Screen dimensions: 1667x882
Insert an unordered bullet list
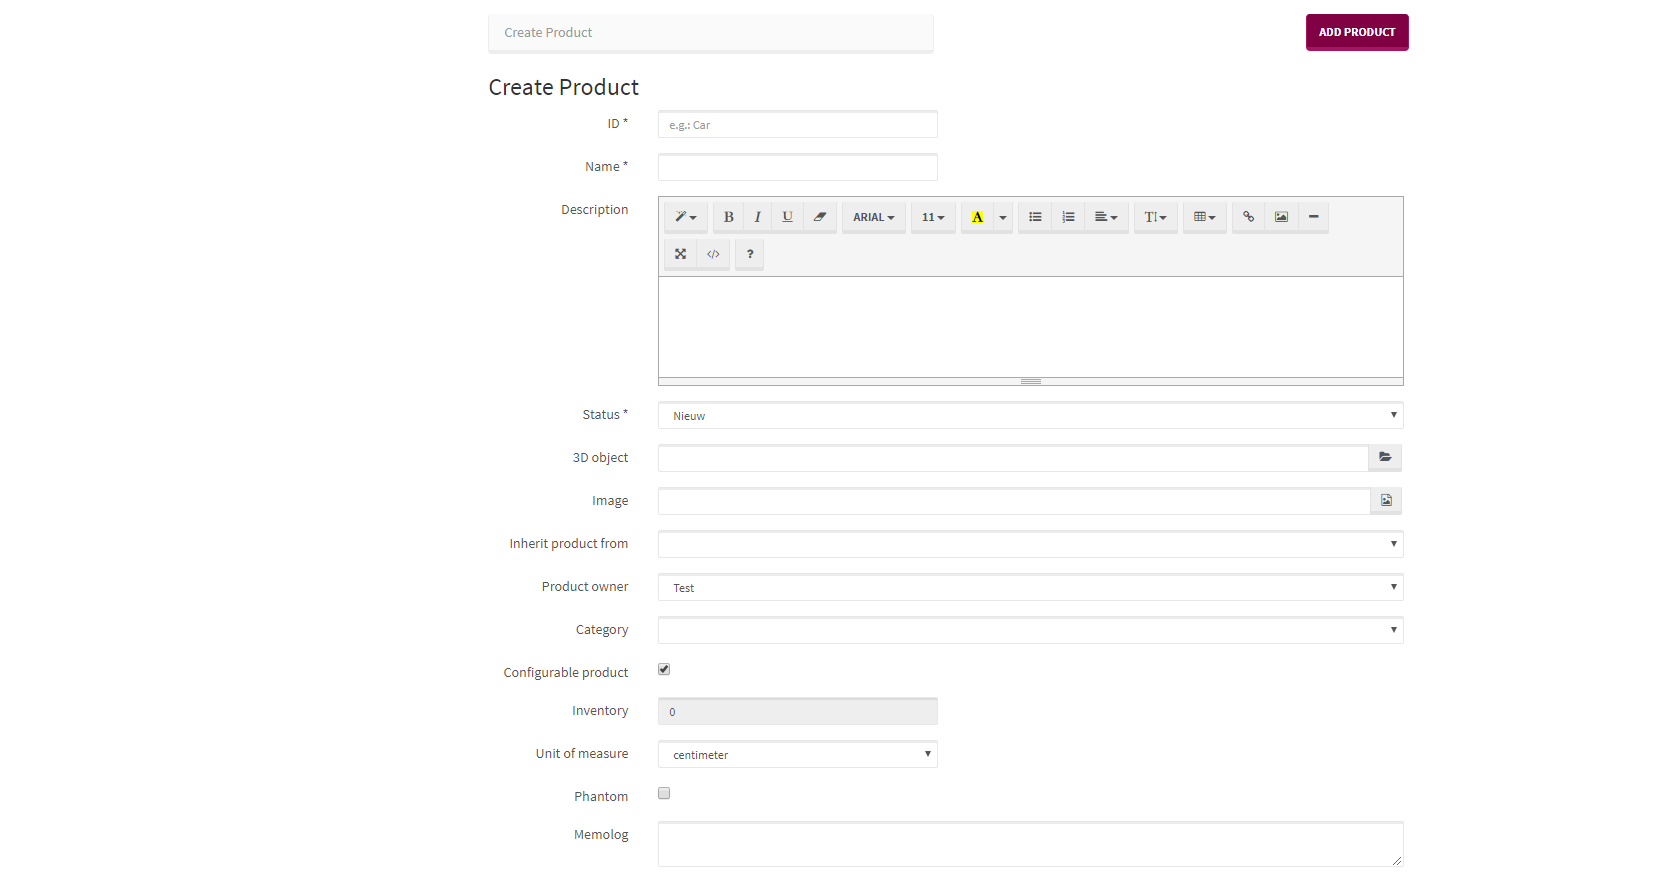click(x=1035, y=217)
